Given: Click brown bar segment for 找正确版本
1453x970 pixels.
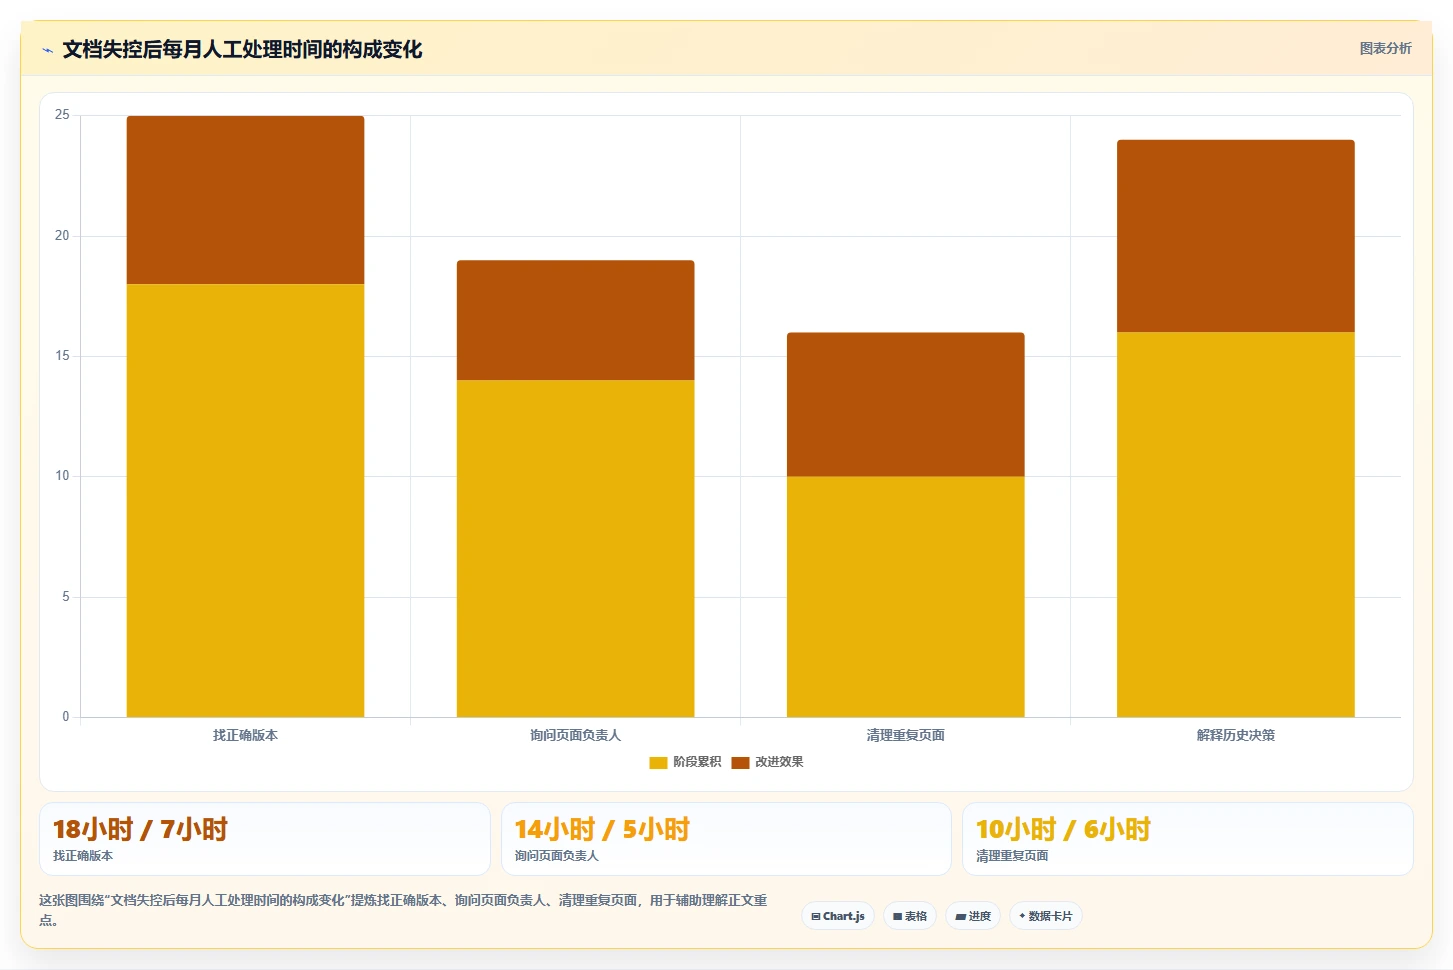Looking at the screenshot, I should coord(245,200).
